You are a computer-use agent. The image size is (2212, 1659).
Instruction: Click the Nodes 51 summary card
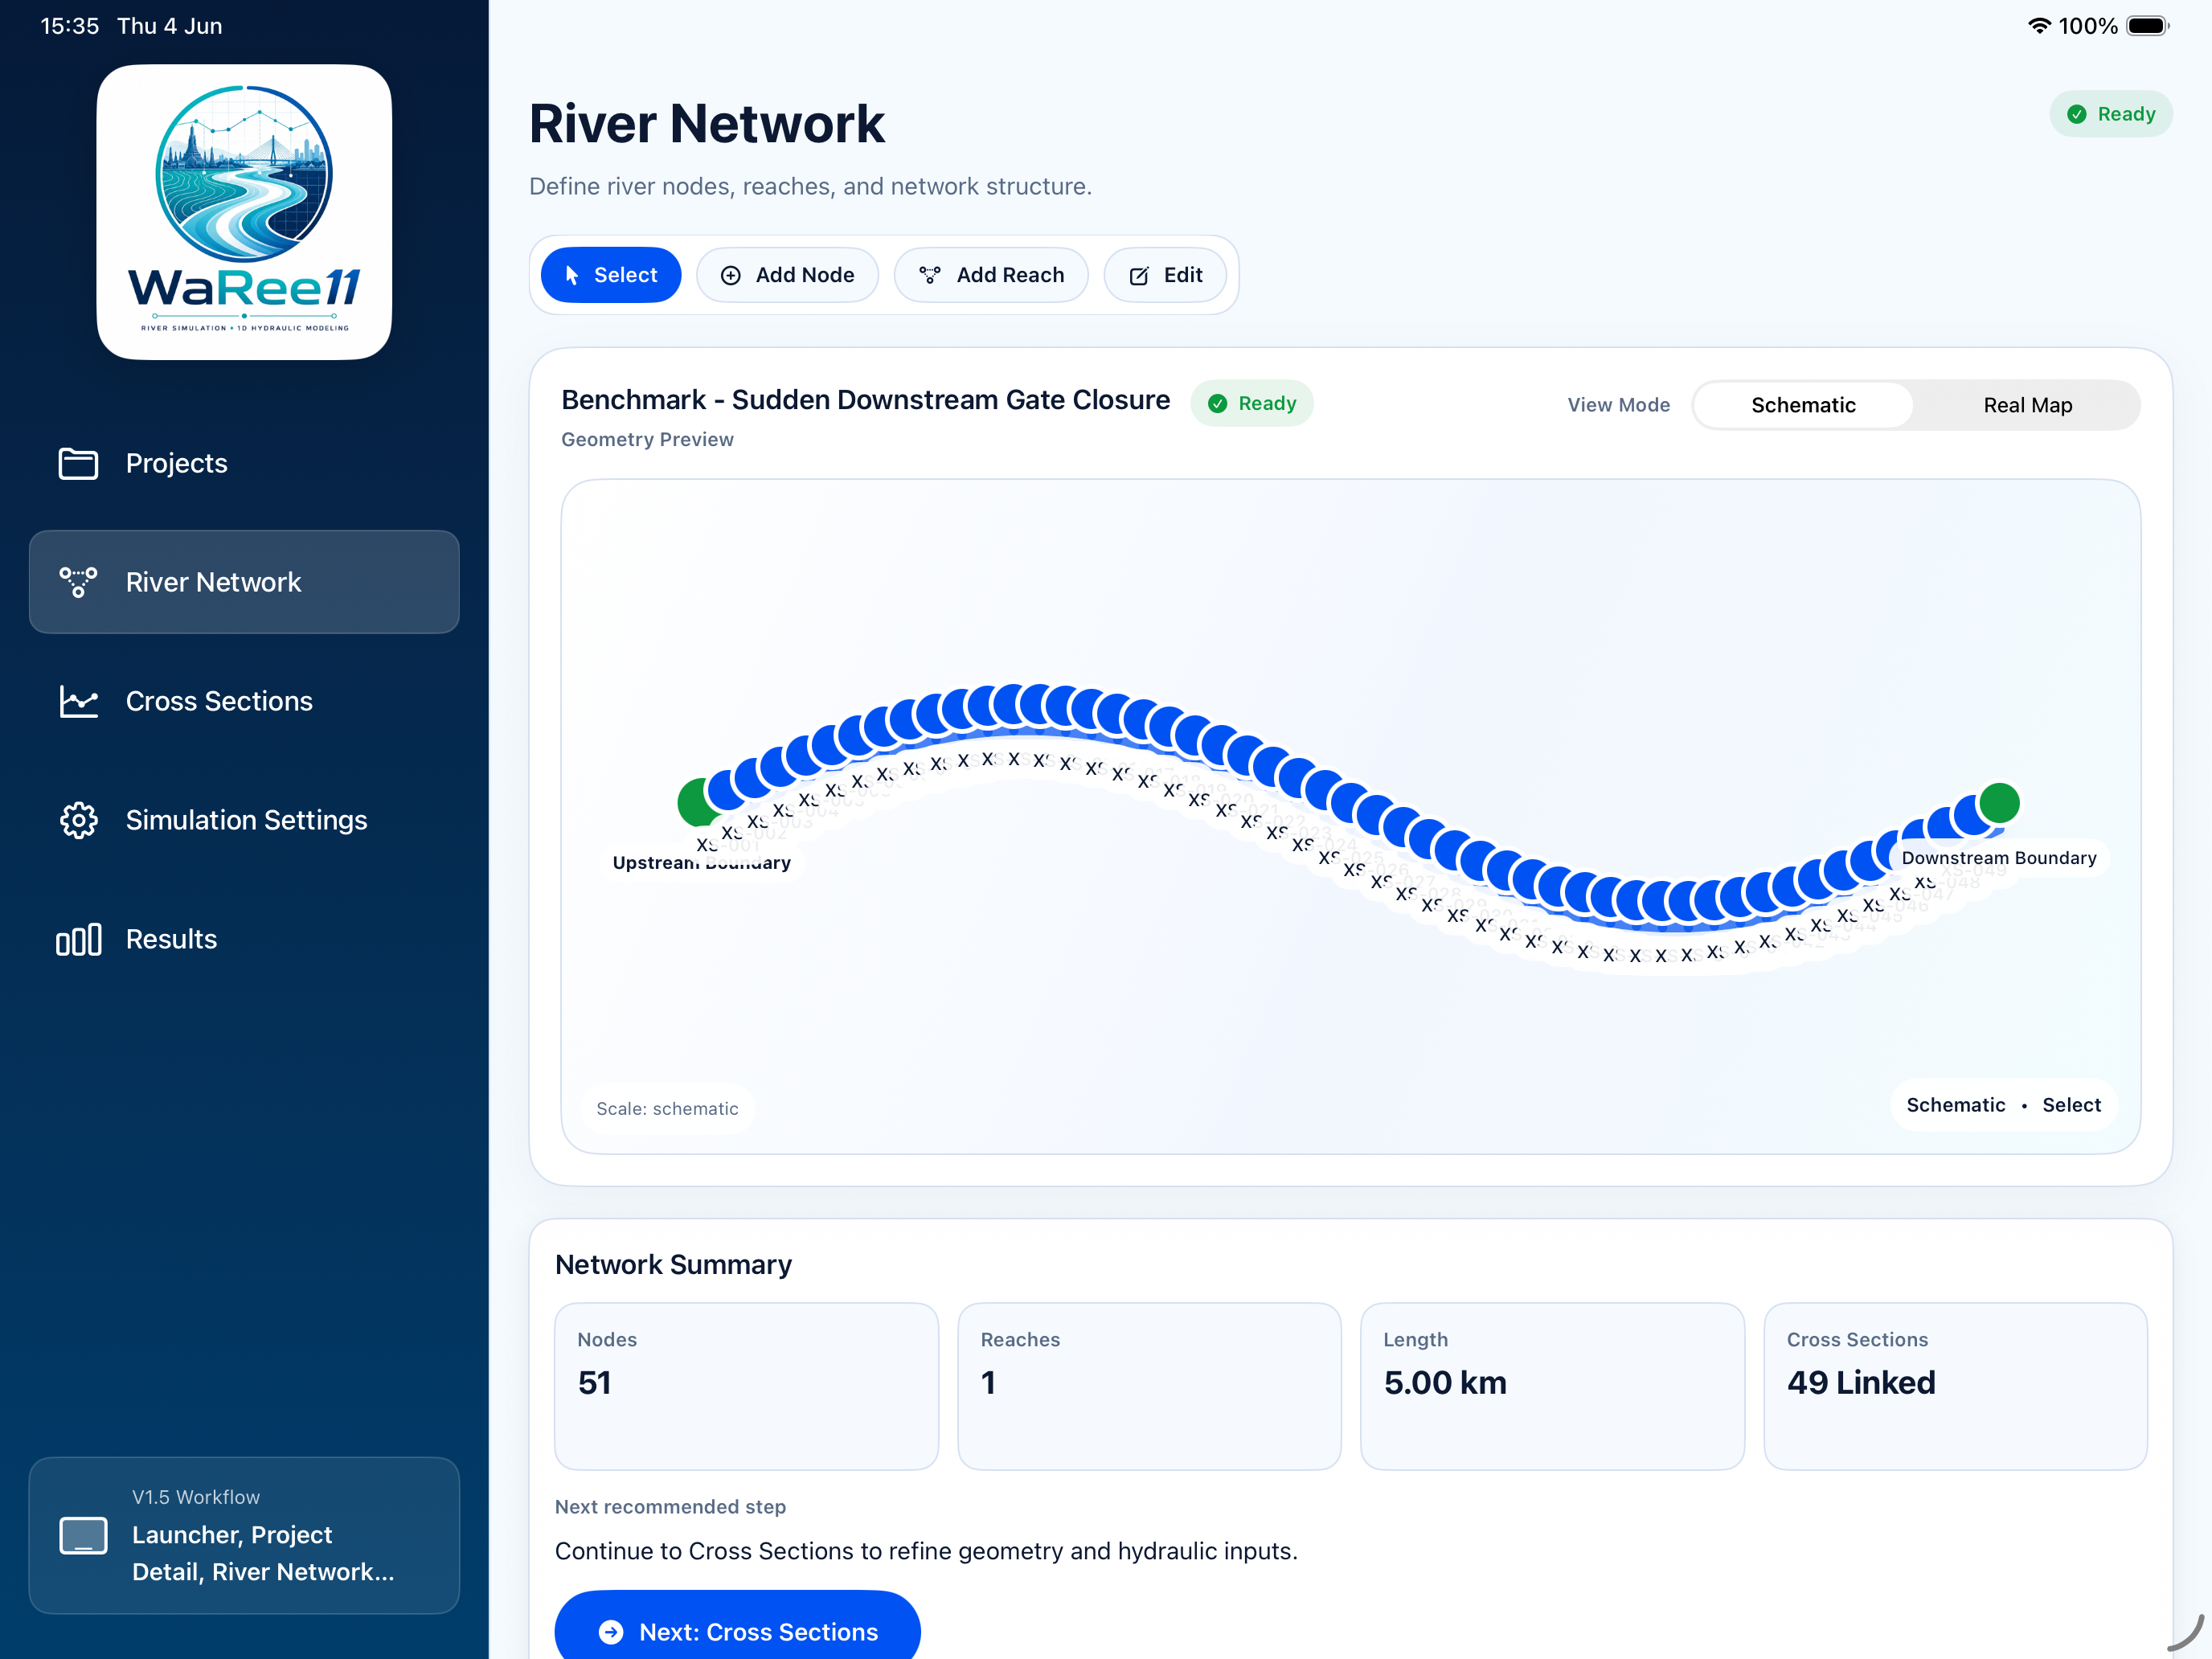(x=746, y=1386)
